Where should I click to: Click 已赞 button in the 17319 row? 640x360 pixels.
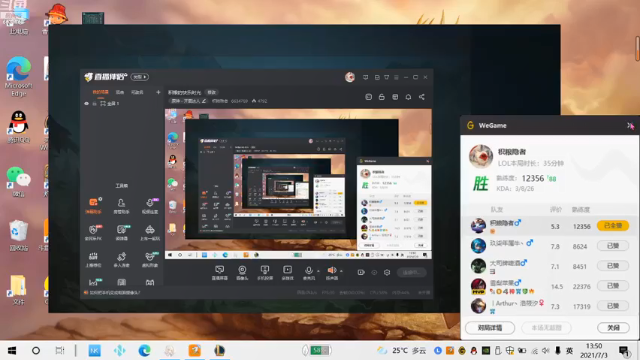[613, 306]
